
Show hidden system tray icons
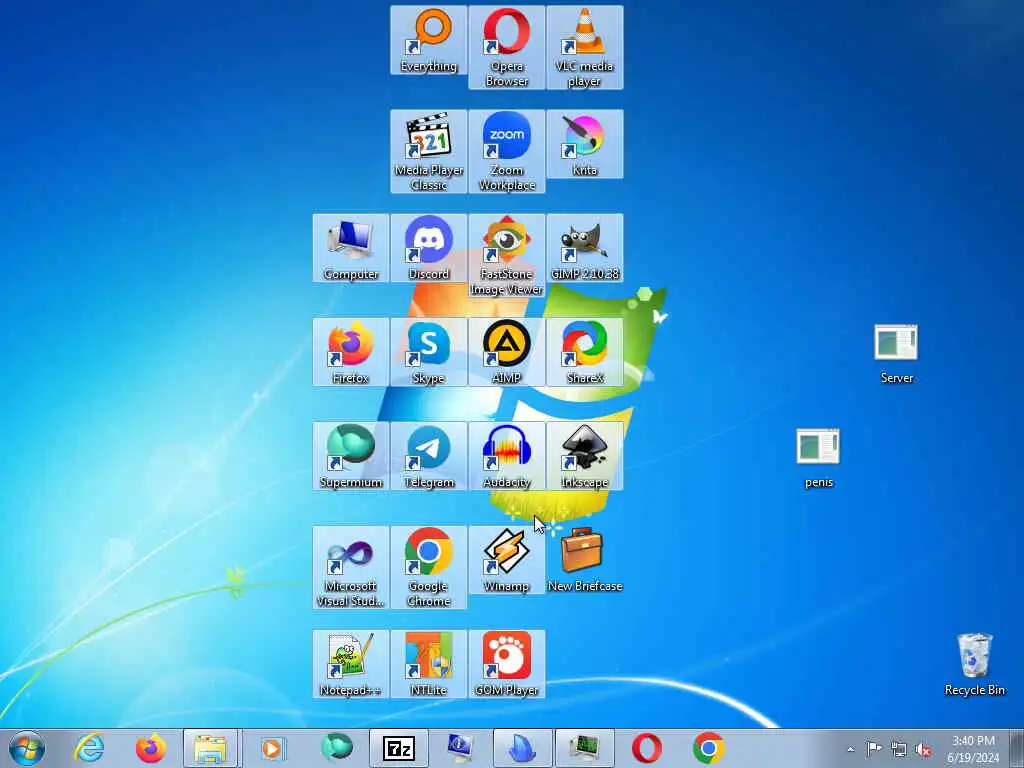point(850,749)
